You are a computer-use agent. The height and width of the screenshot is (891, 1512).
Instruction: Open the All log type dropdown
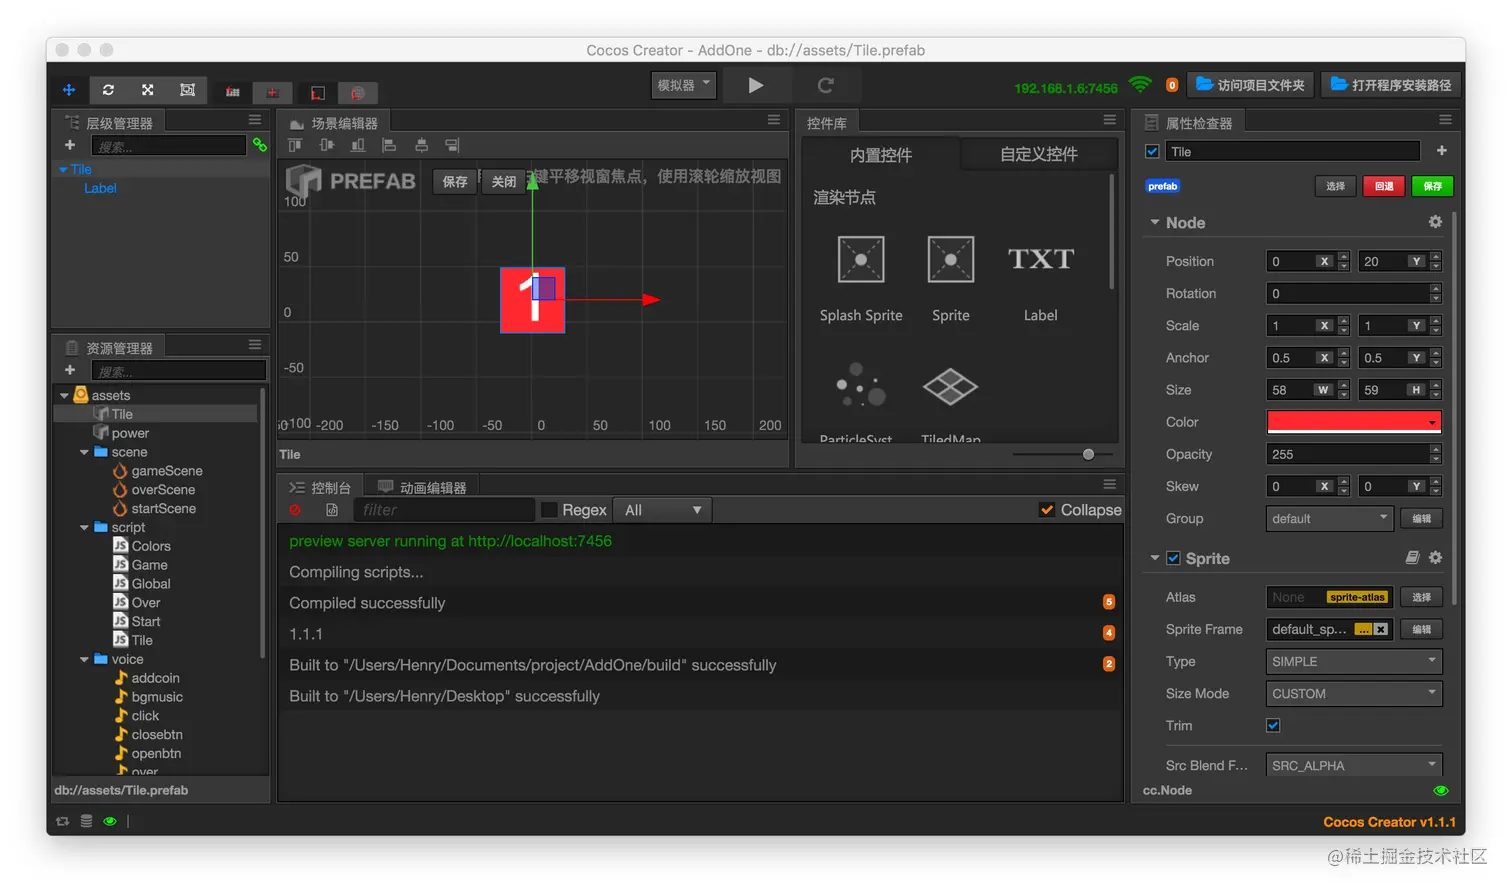pyautogui.click(x=662, y=510)
